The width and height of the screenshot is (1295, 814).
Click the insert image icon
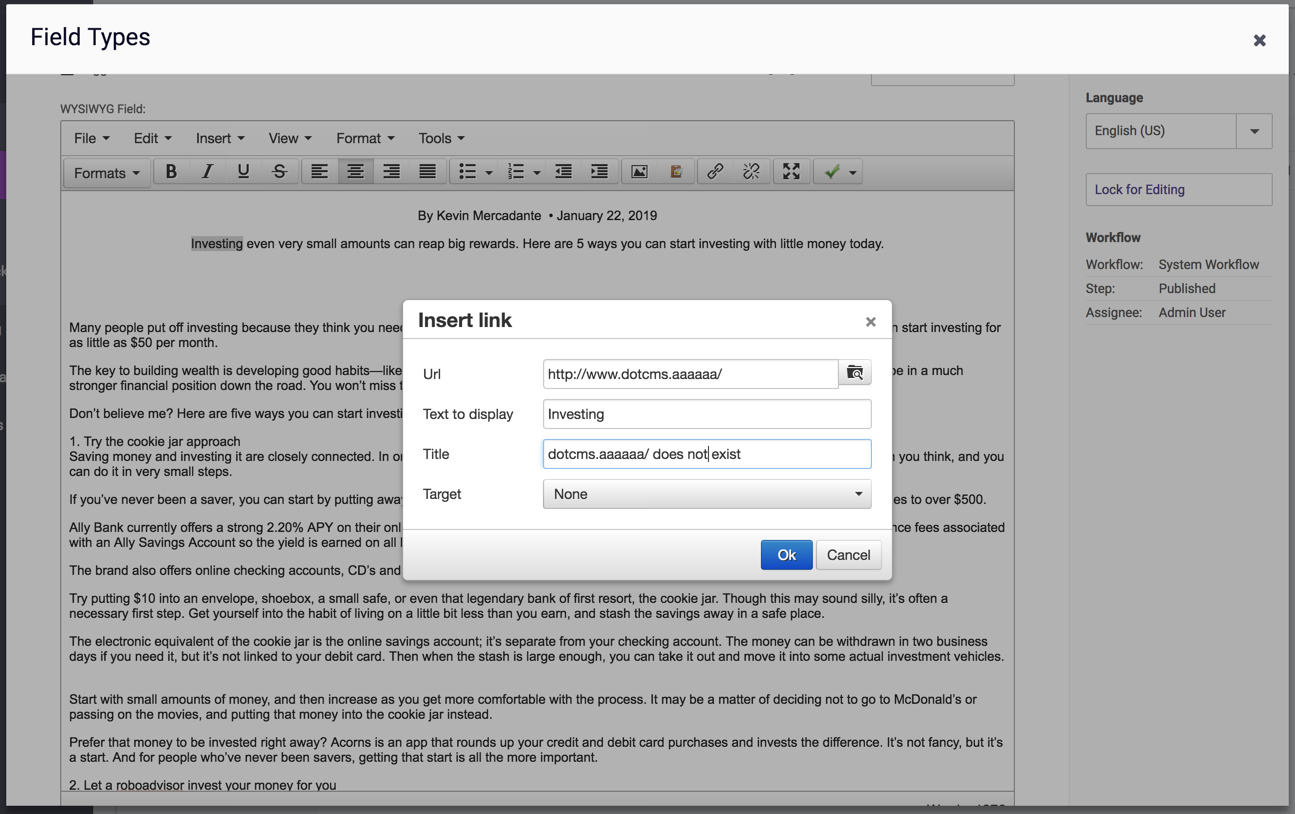tap(639, 172)
